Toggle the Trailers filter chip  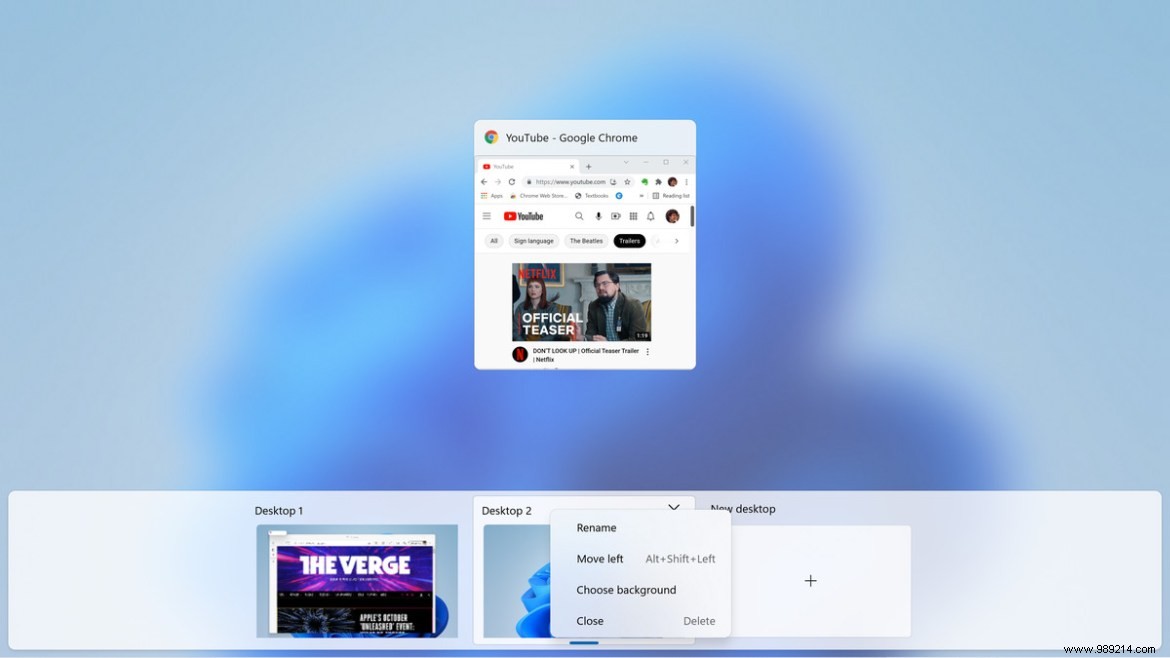[630, 241]
